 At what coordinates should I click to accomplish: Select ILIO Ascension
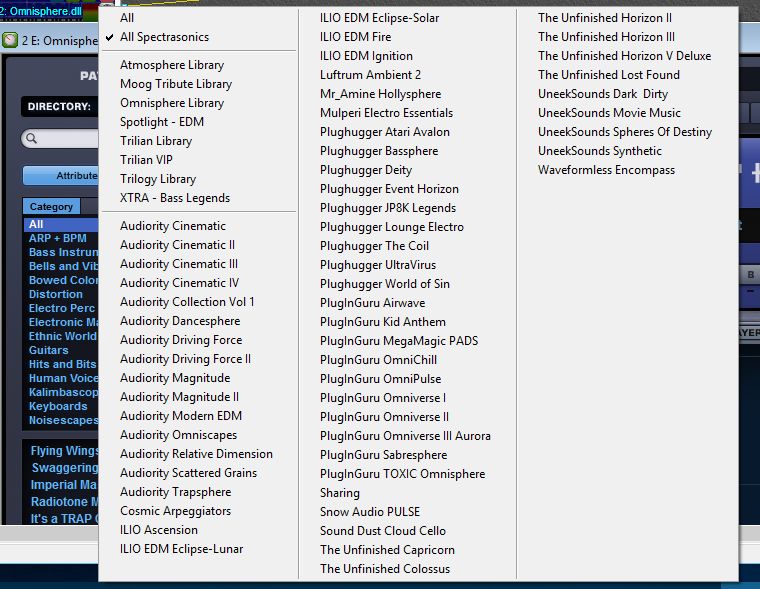(159, 530)
